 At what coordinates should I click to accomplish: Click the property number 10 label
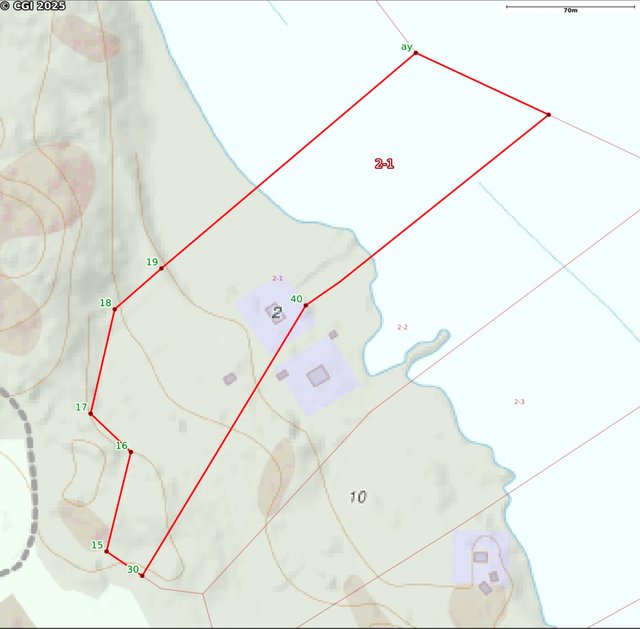pos(358,496)
